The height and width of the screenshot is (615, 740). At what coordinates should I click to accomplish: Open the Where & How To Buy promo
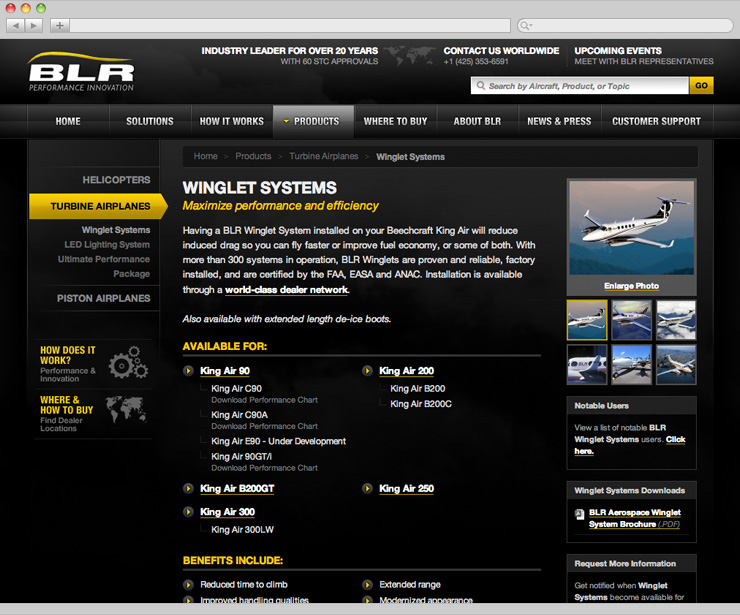pyautogui.click(x=93, y=413)
